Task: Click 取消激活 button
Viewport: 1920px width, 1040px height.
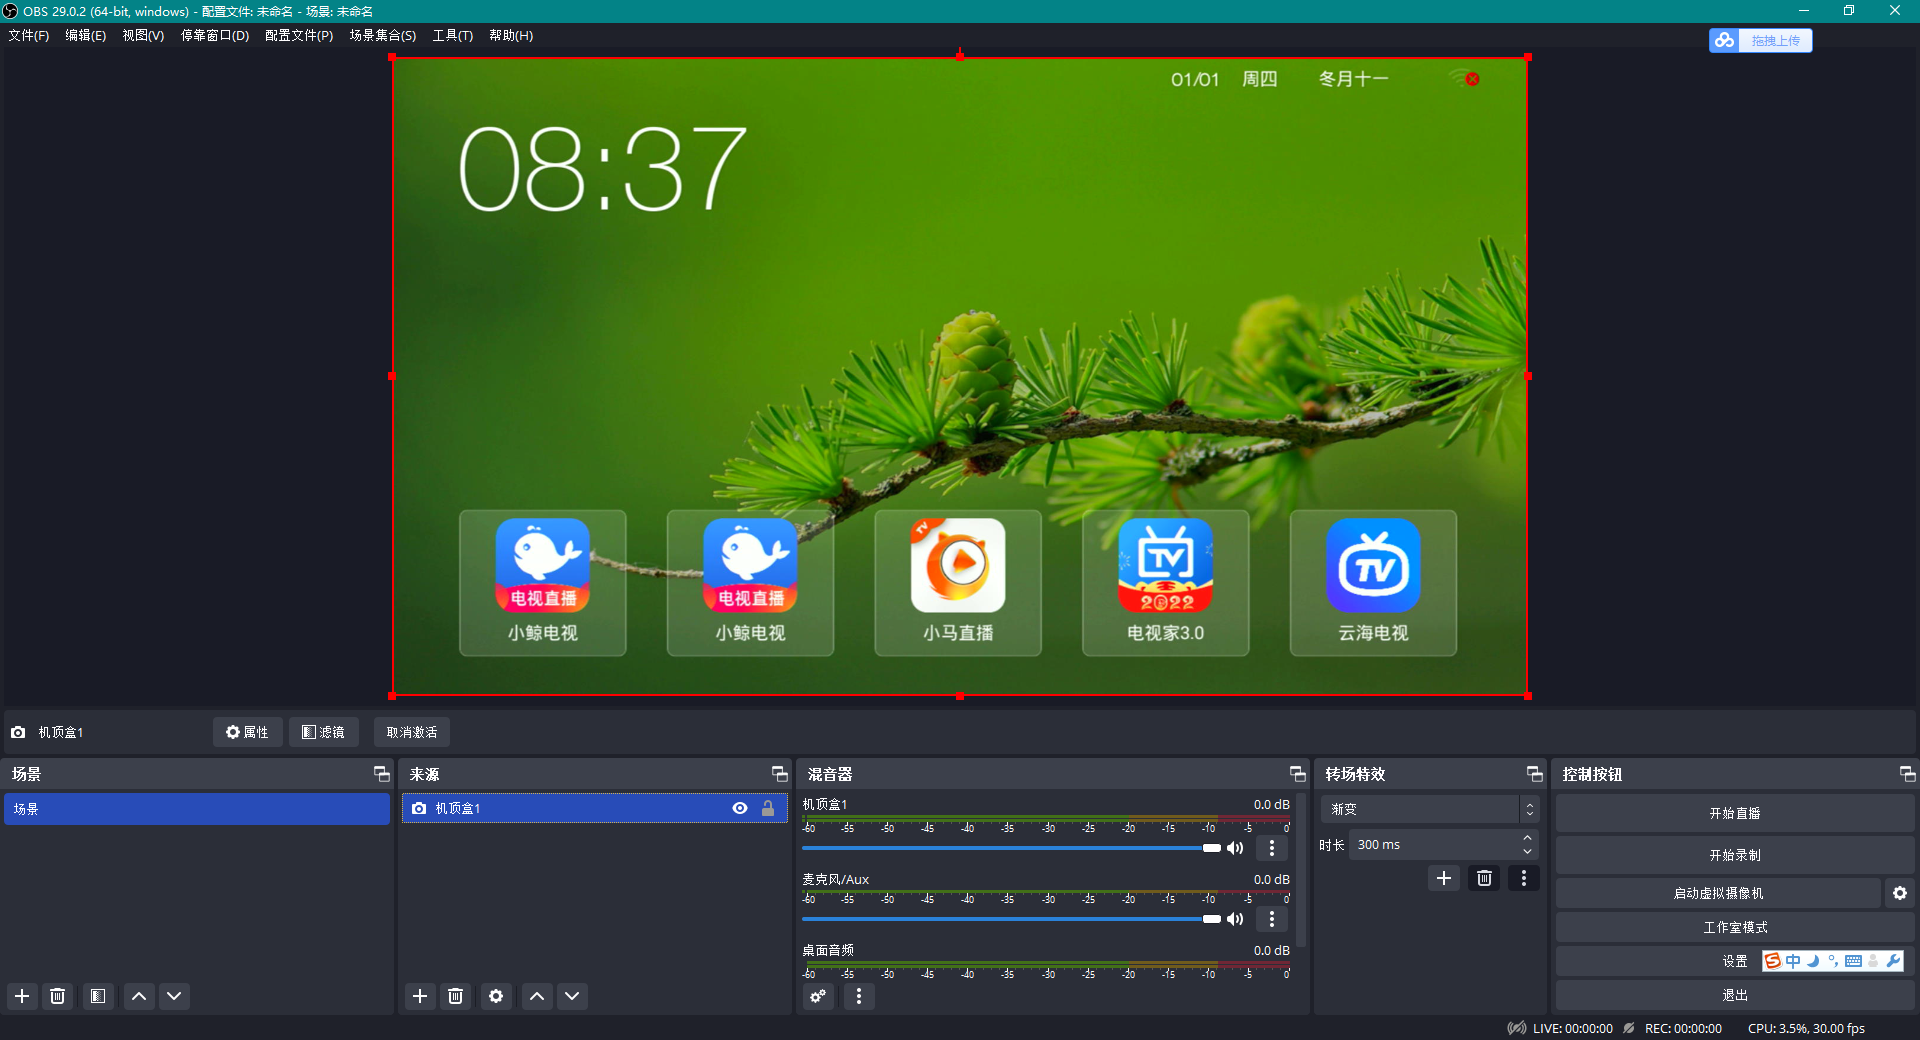Action: click(412, 732)
